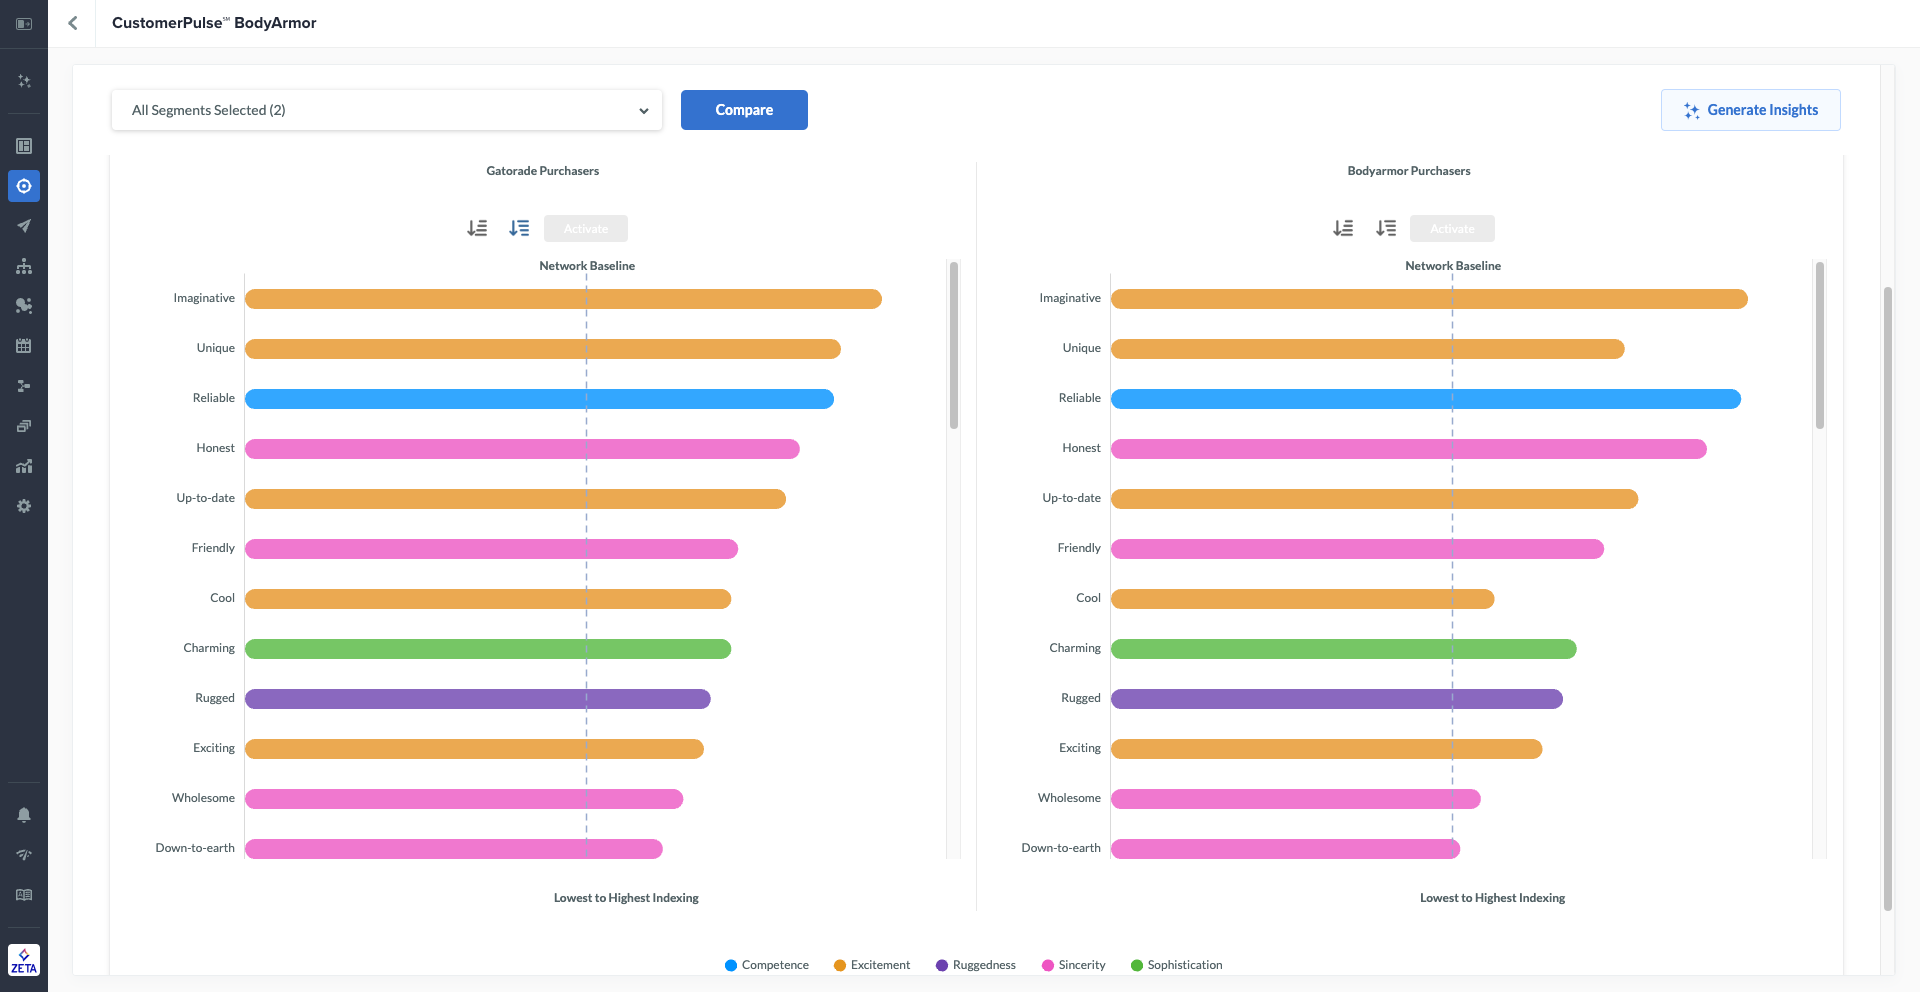The width and height of the screenshot is (1920, 992).
Task: Toggle Sophistication legend item
Action: click(x=1177, y=965)
